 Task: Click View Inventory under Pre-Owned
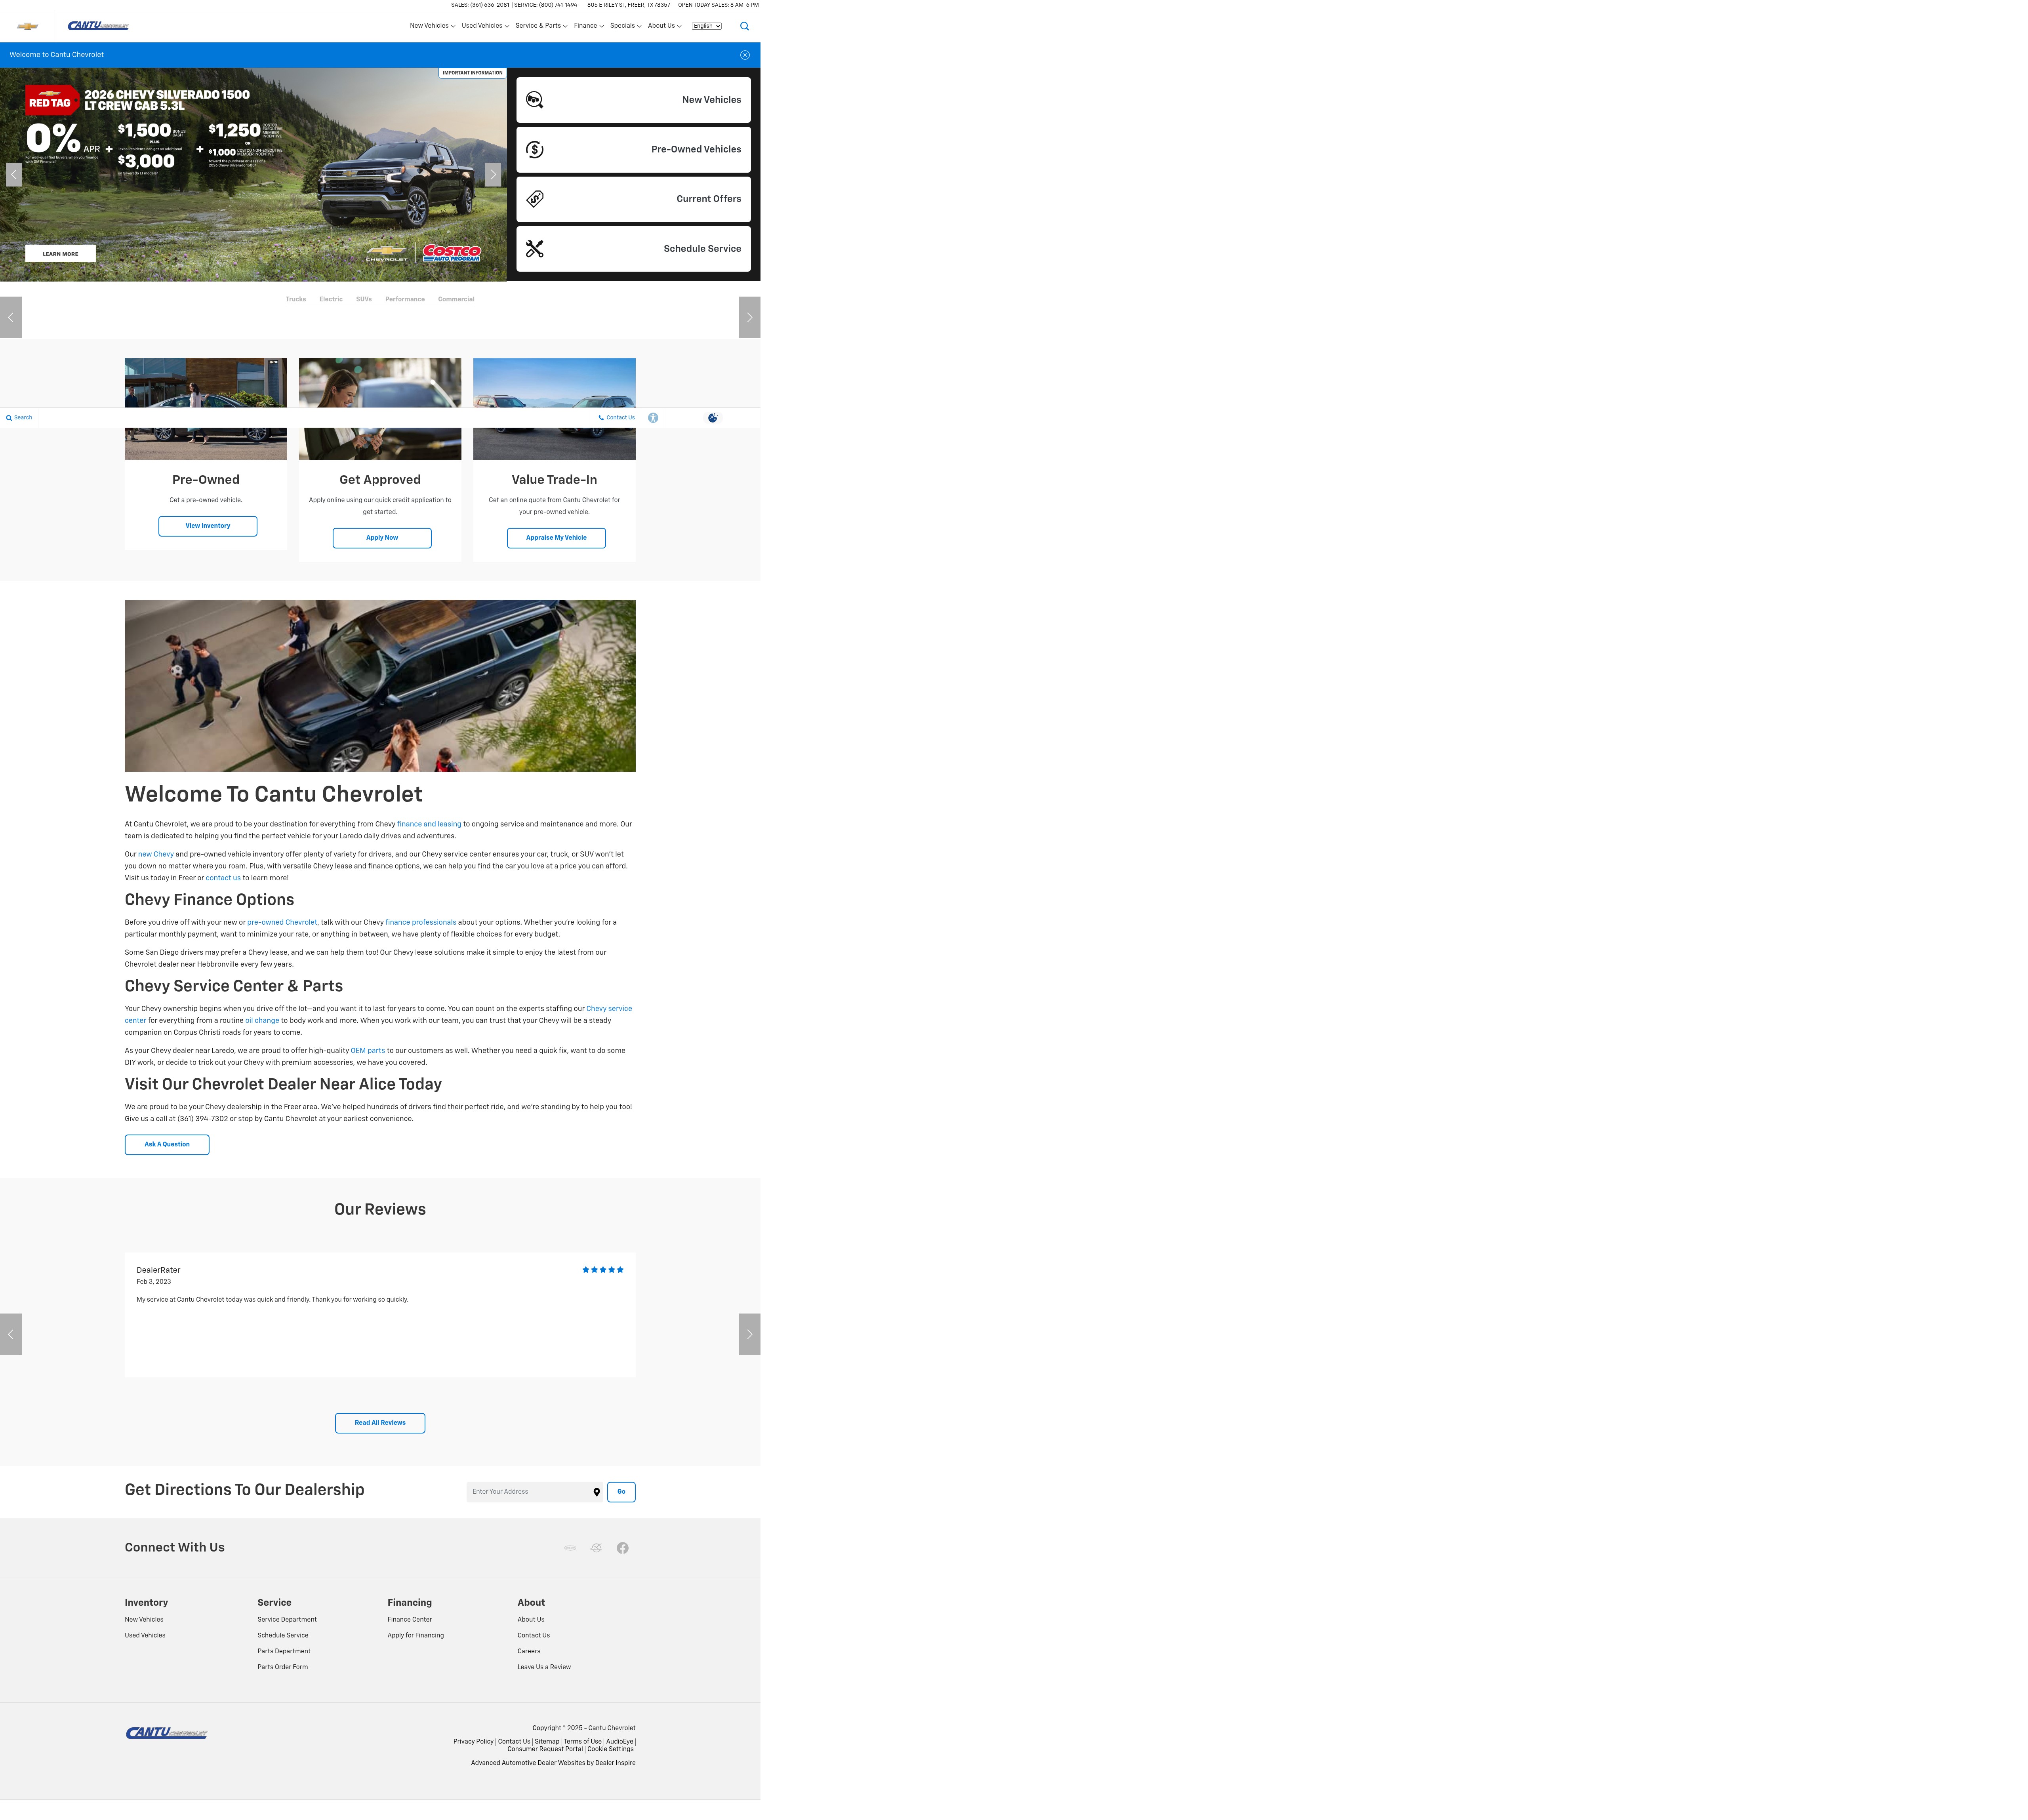point(208,526)
